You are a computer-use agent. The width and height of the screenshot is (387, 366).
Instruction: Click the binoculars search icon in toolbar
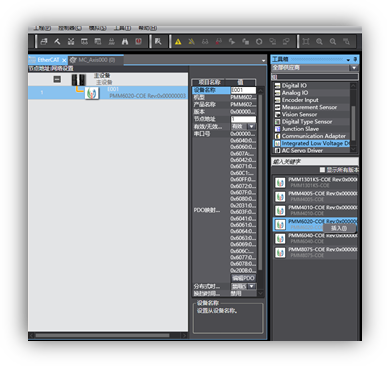pyautogui.click(x=125, y=42)
